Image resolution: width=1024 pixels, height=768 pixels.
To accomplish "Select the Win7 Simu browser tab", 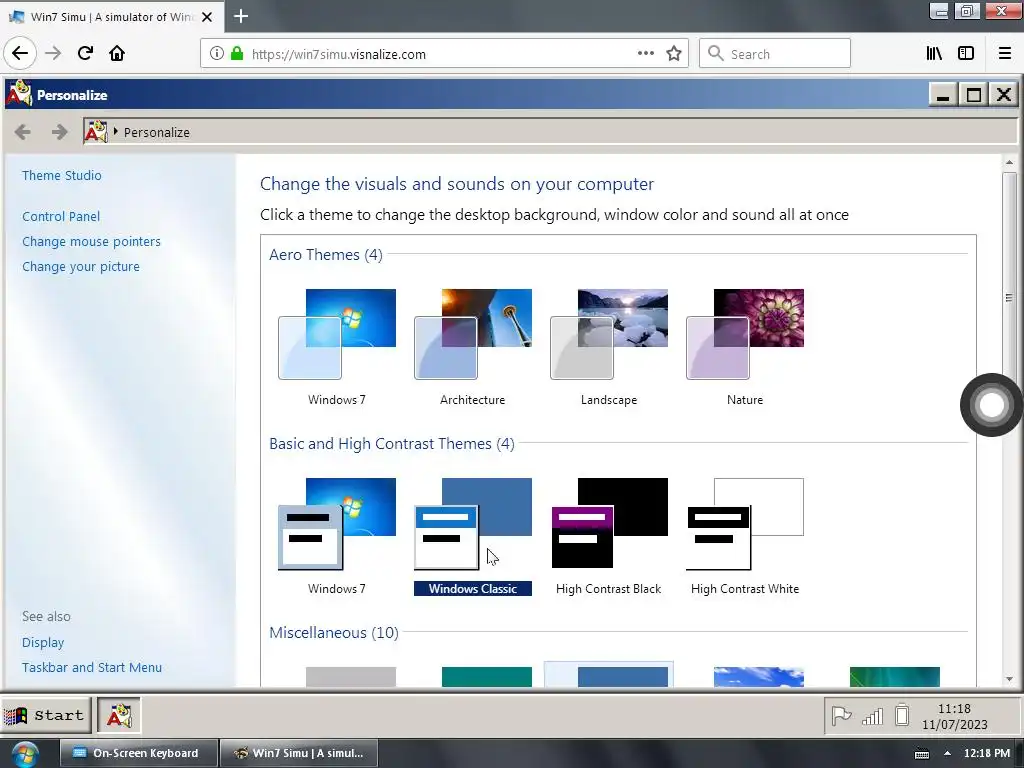I will click(111, 17).
